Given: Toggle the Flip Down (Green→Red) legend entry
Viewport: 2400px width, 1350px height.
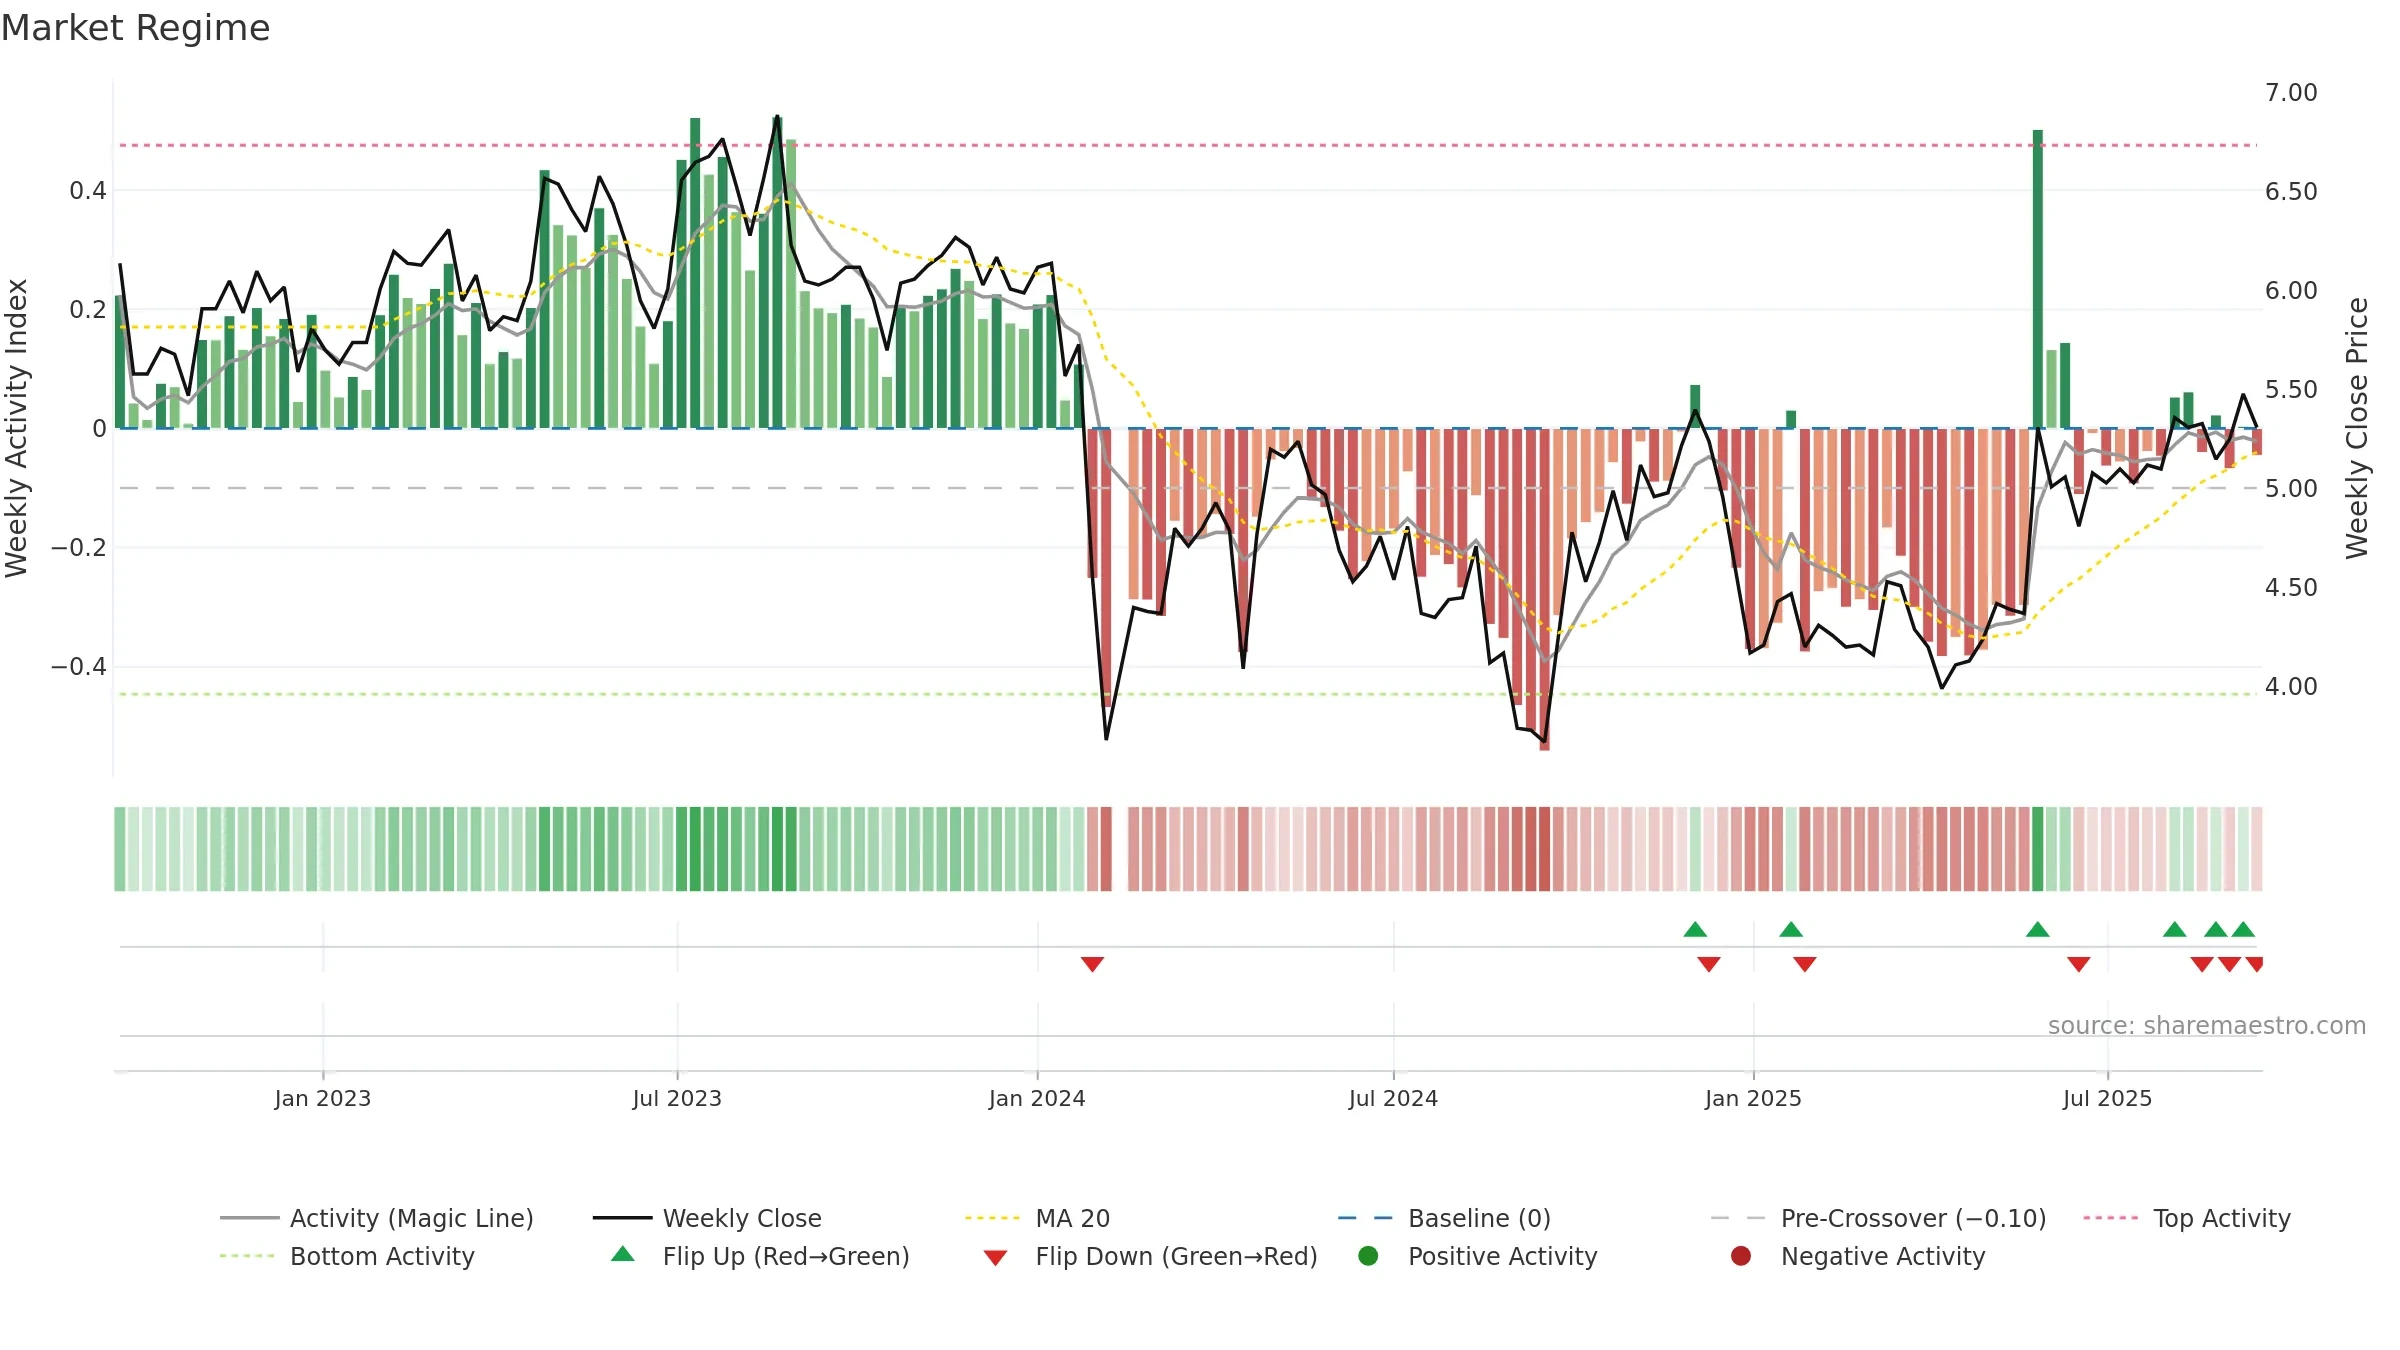Looking at the screenshot, I should click(x=1150, y=1256).
